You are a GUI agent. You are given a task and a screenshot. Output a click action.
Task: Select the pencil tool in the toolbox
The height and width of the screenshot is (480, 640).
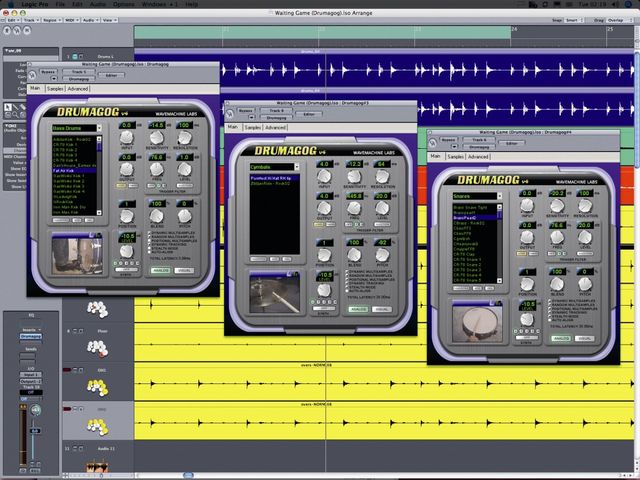point(16,107)
